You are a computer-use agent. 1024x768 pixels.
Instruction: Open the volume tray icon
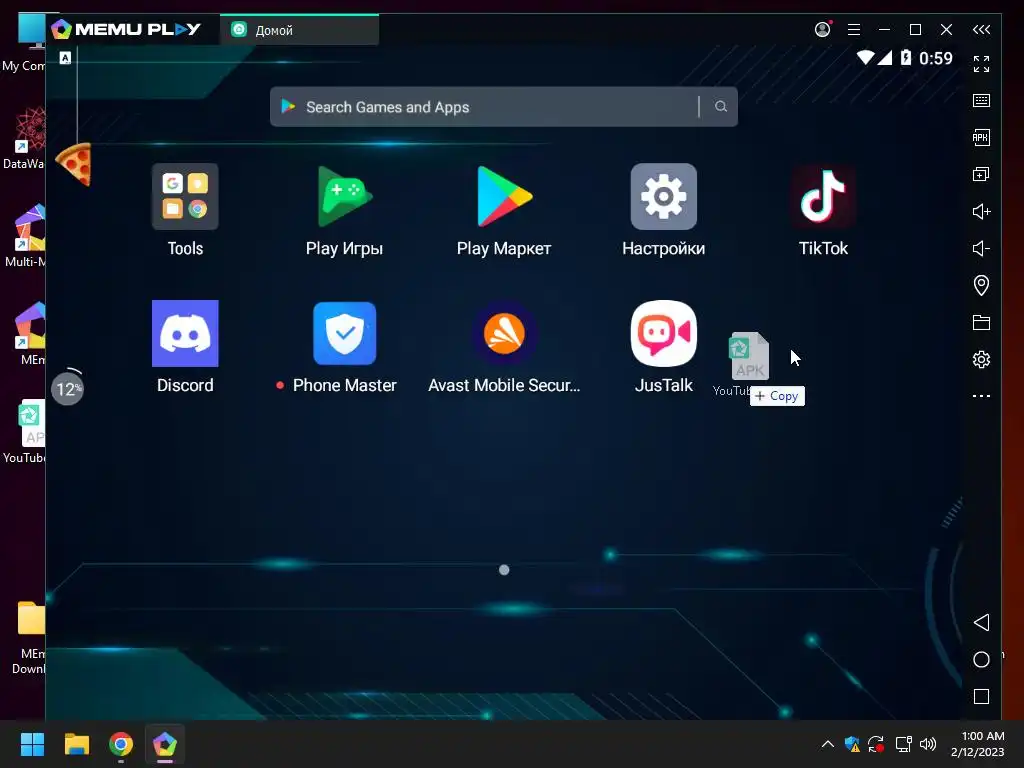[928, 744]
